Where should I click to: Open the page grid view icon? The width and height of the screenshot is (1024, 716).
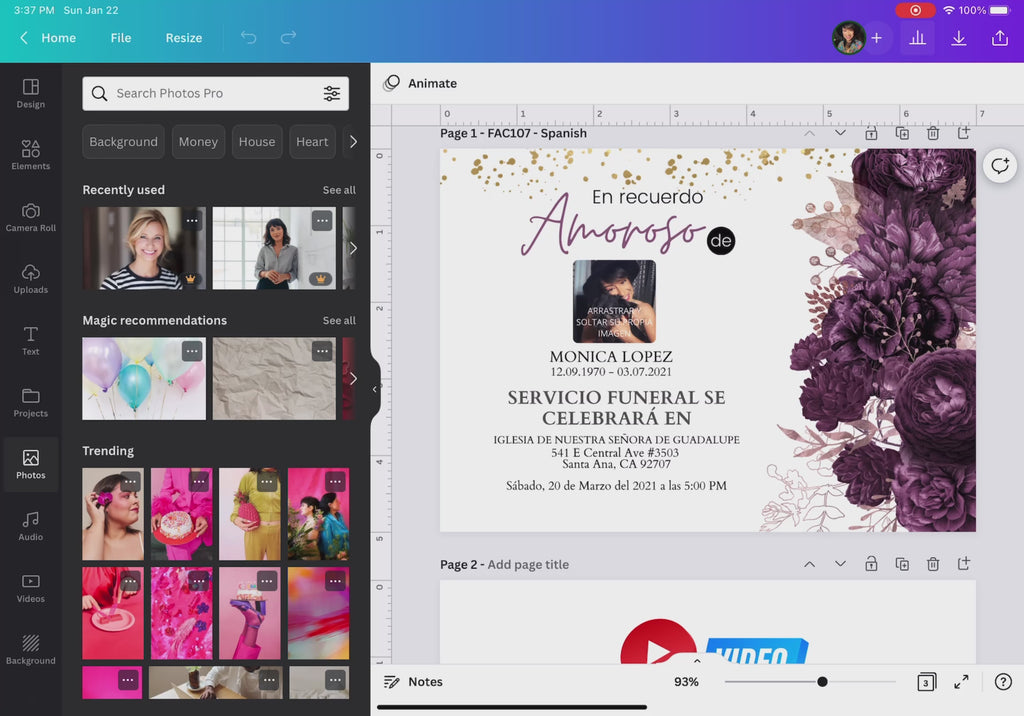[925, 682]
